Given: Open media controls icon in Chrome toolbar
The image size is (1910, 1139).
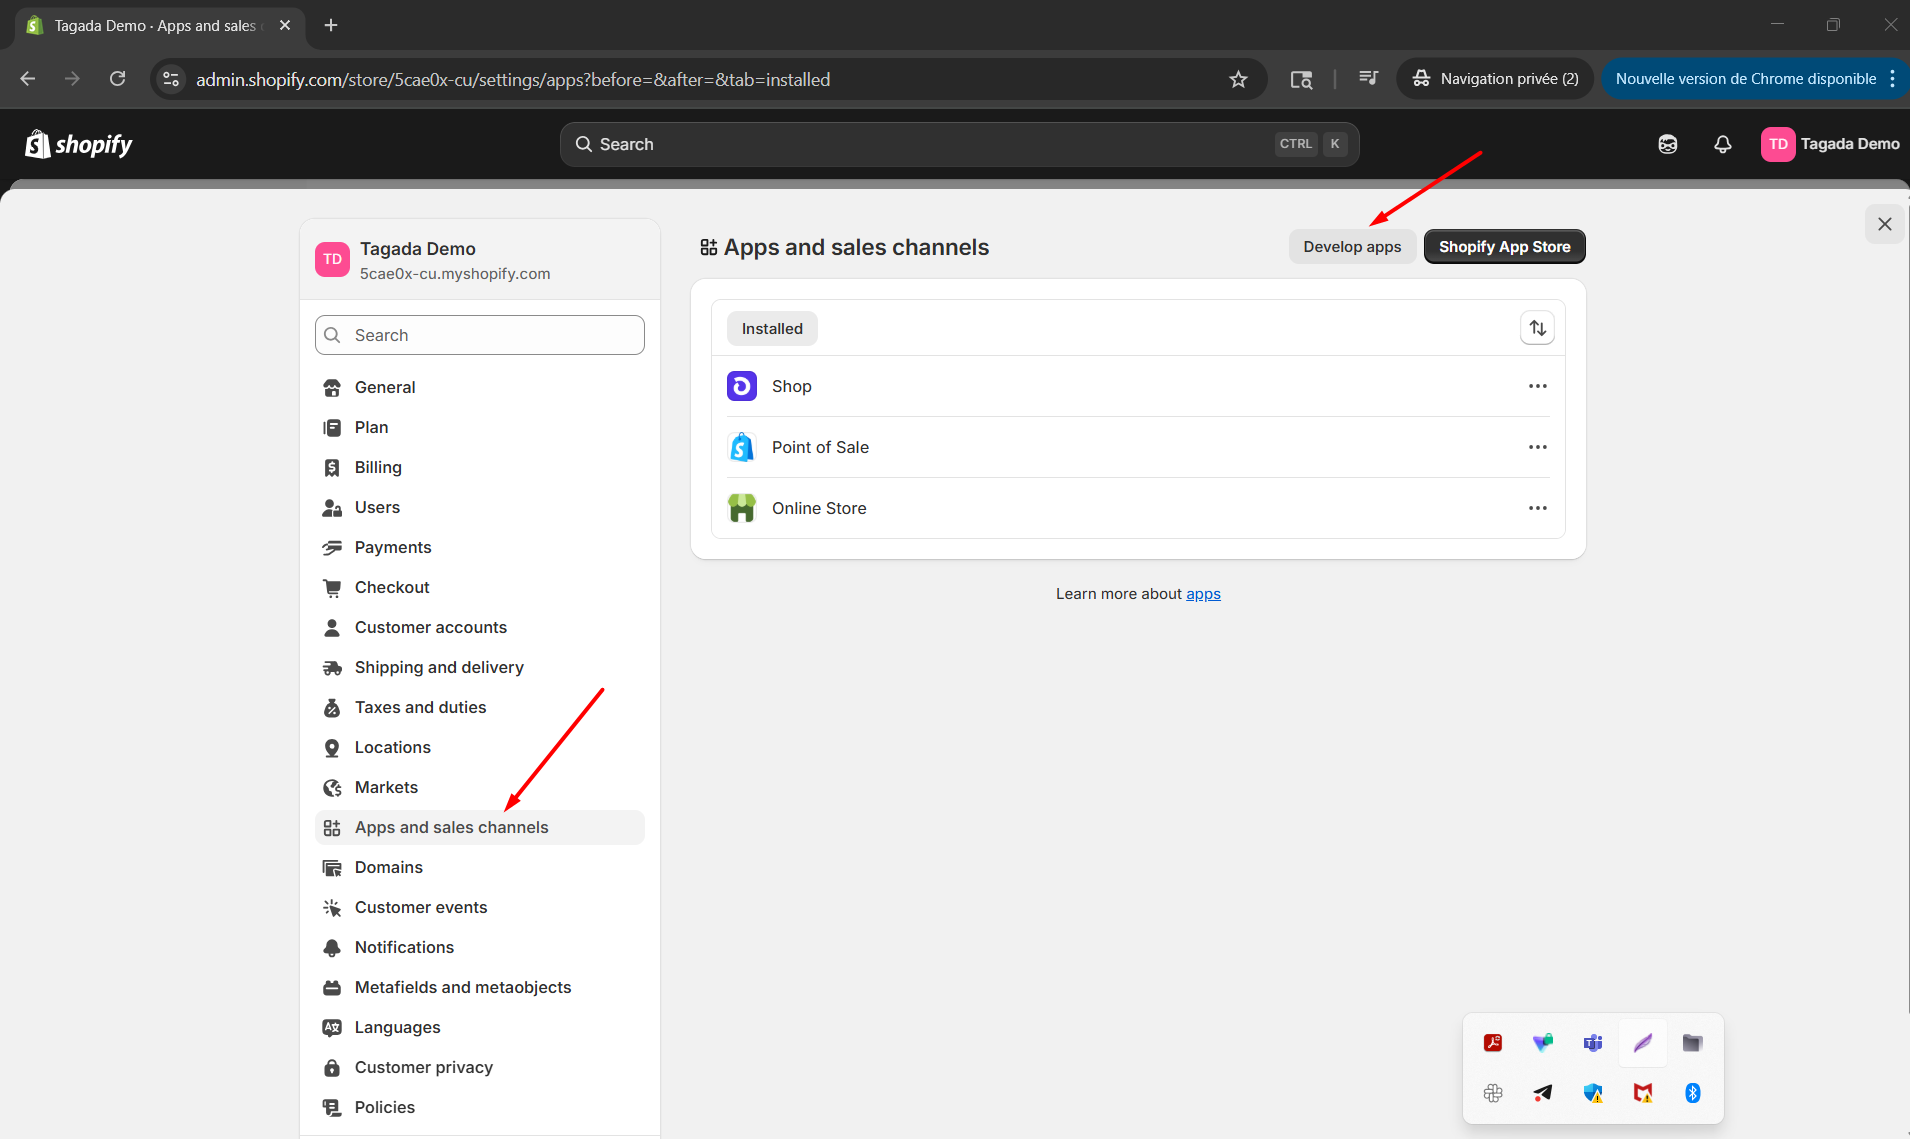Looking at the screenshot, I should pos(1368,79).
